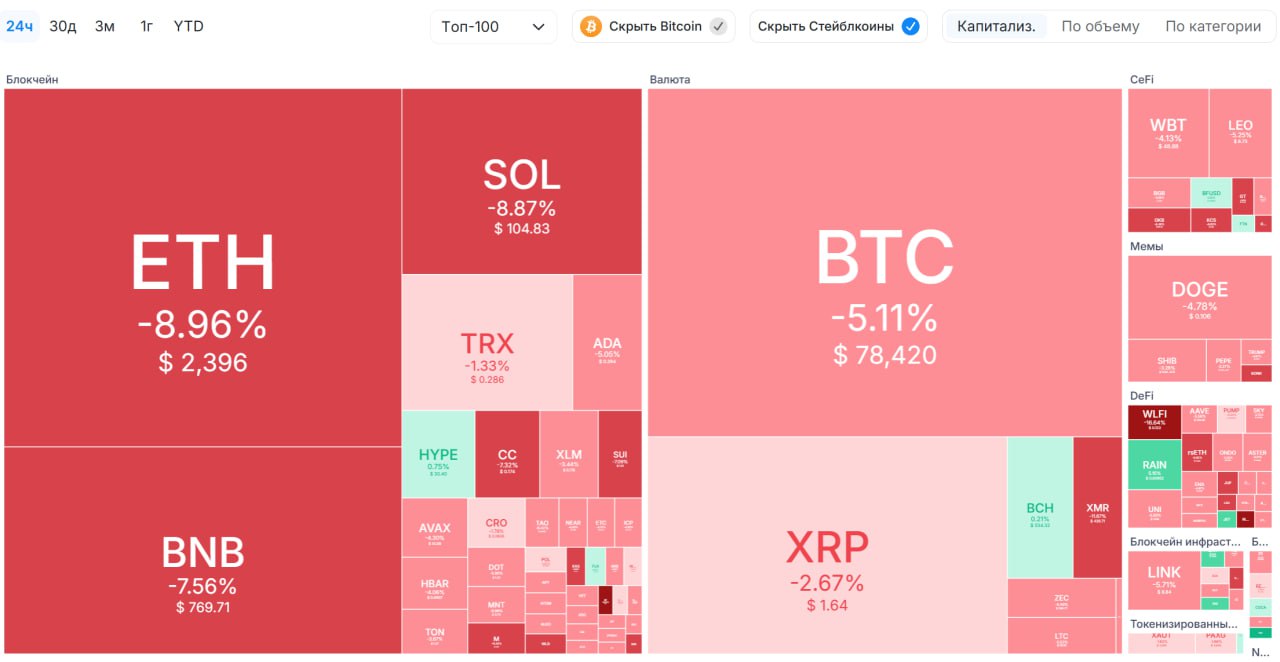The height and width of the screenshot is (662, 1280).
Task: Toggle the Скрыть Bitcoin checkmark
Action: (718, 27)
